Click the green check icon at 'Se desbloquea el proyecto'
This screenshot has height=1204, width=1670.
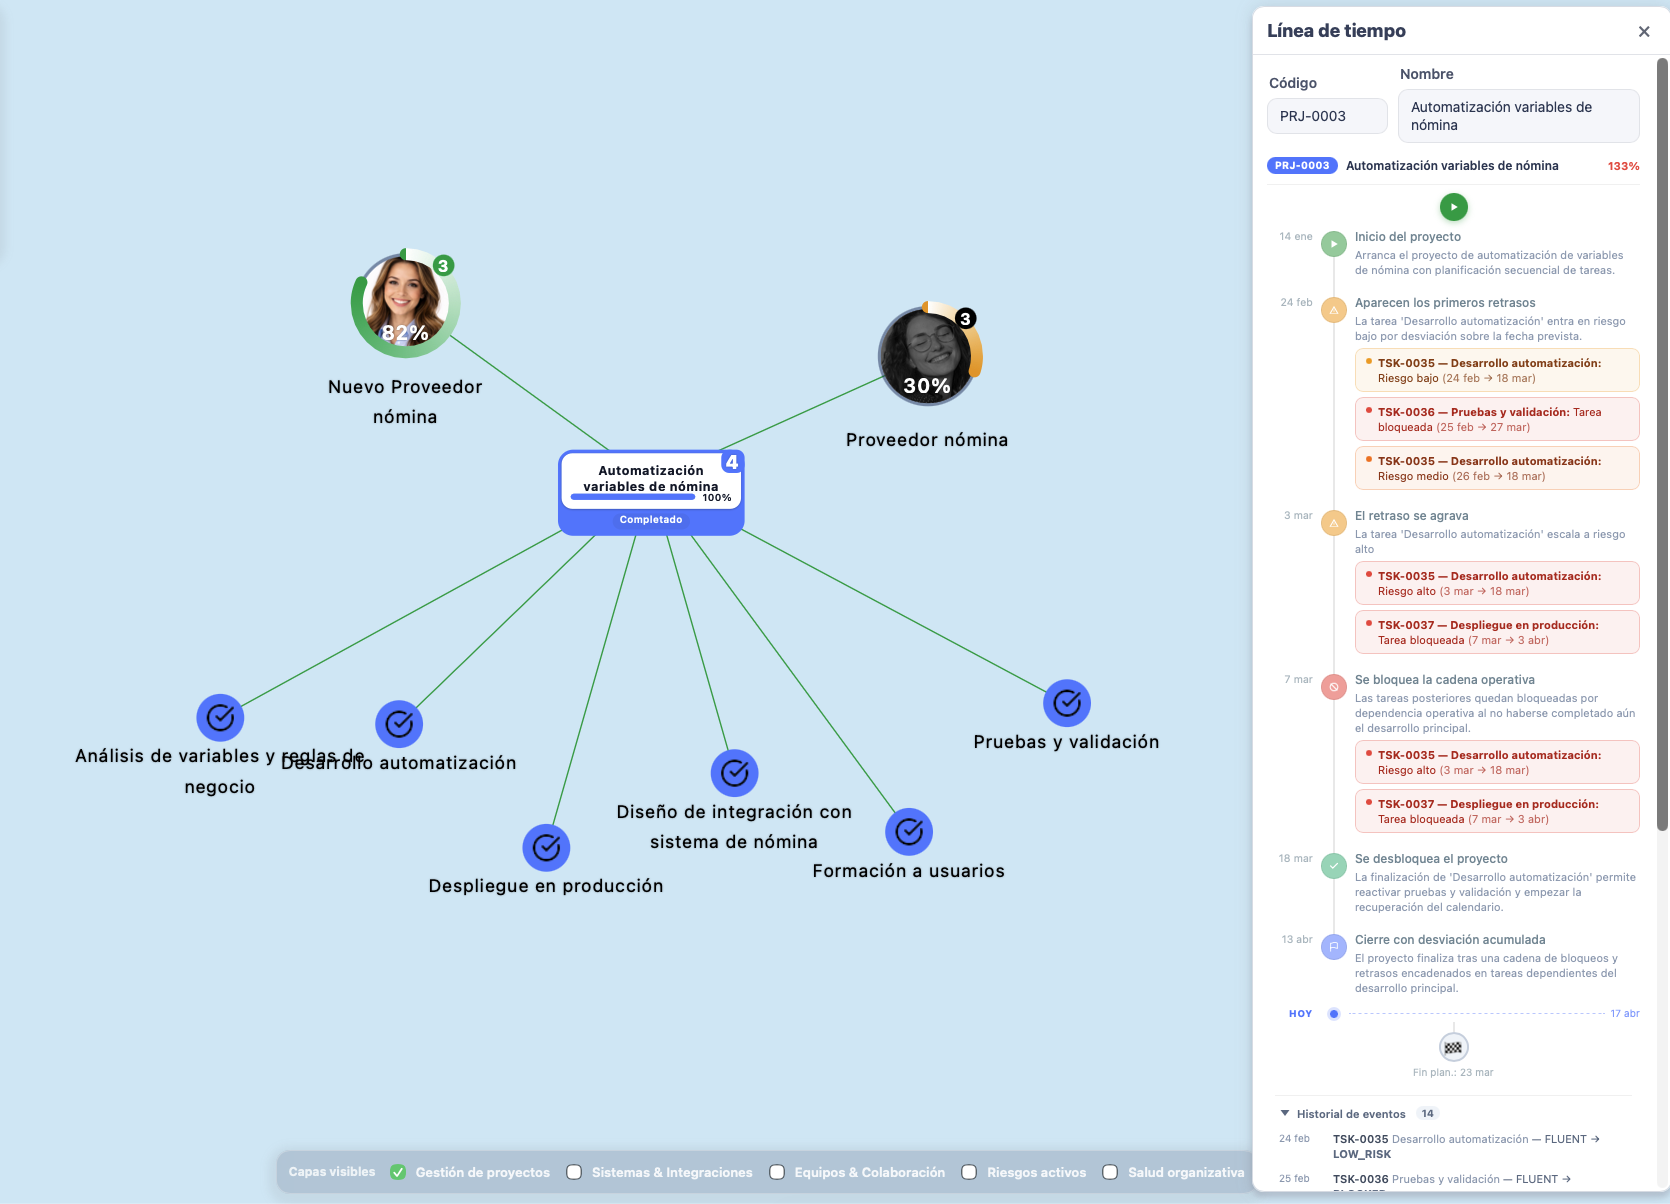coord(1333,866)
